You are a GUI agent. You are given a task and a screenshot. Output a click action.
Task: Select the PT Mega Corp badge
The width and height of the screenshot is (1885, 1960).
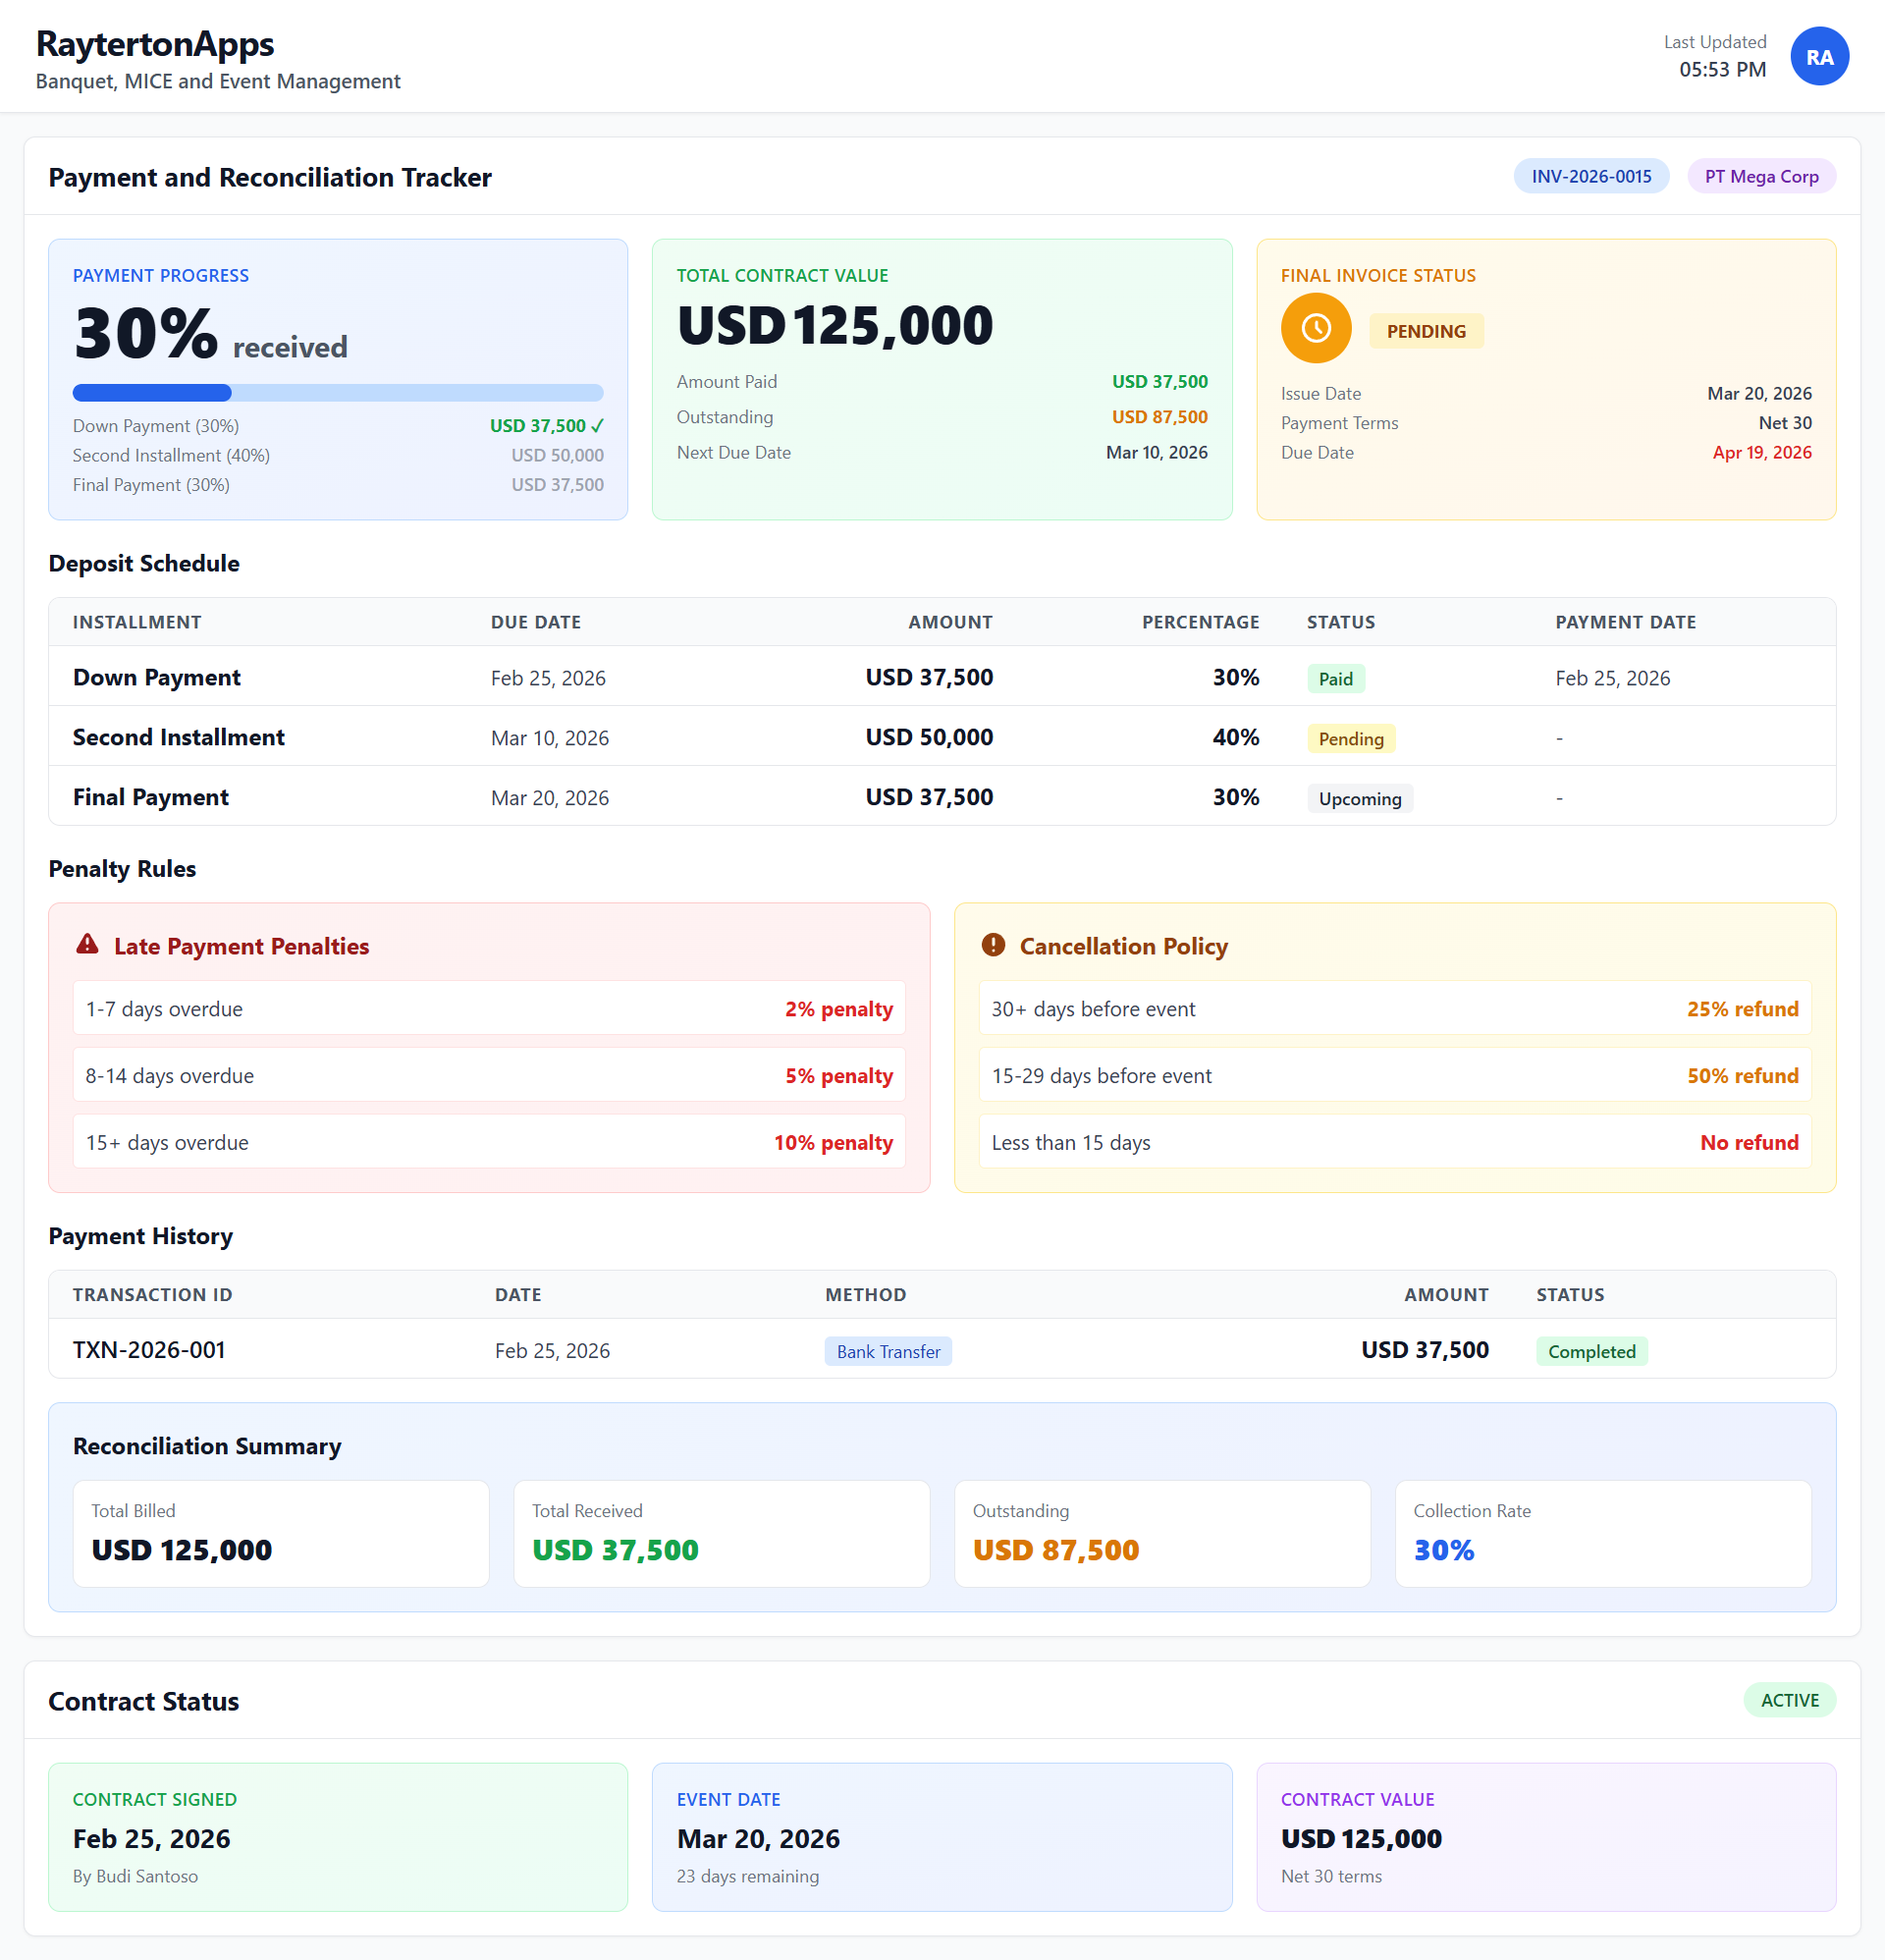click(1760, 177)
